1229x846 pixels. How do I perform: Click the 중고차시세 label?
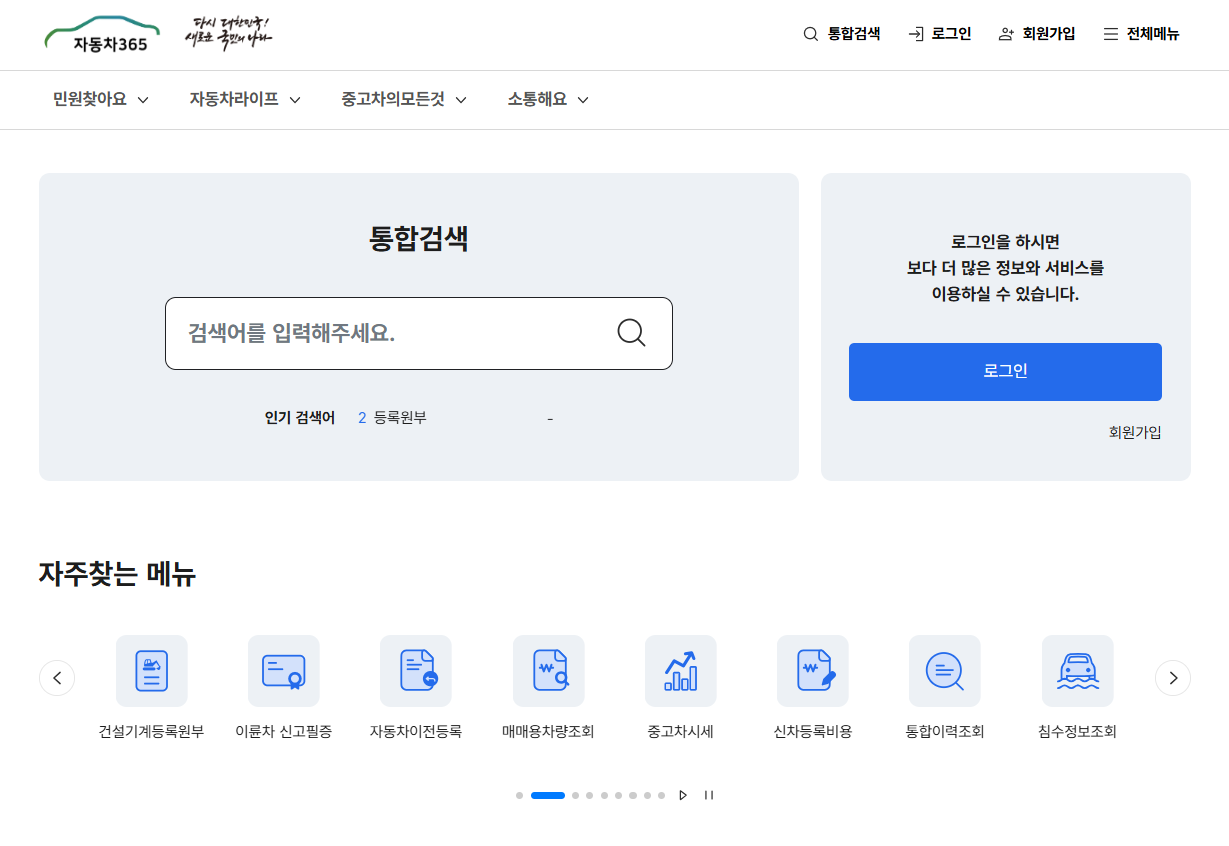(680, 732)
